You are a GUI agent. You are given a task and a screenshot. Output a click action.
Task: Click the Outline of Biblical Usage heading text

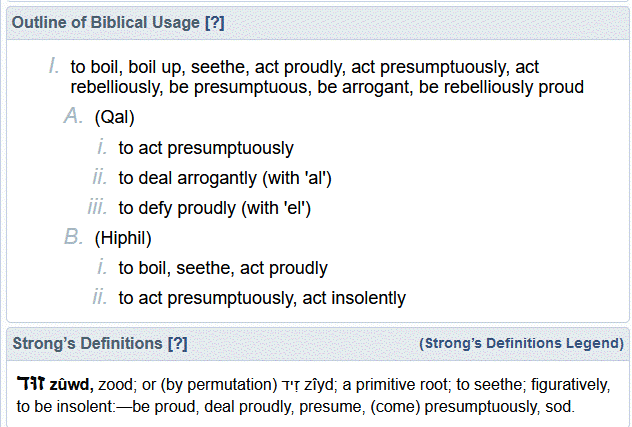tap(105, 22)
